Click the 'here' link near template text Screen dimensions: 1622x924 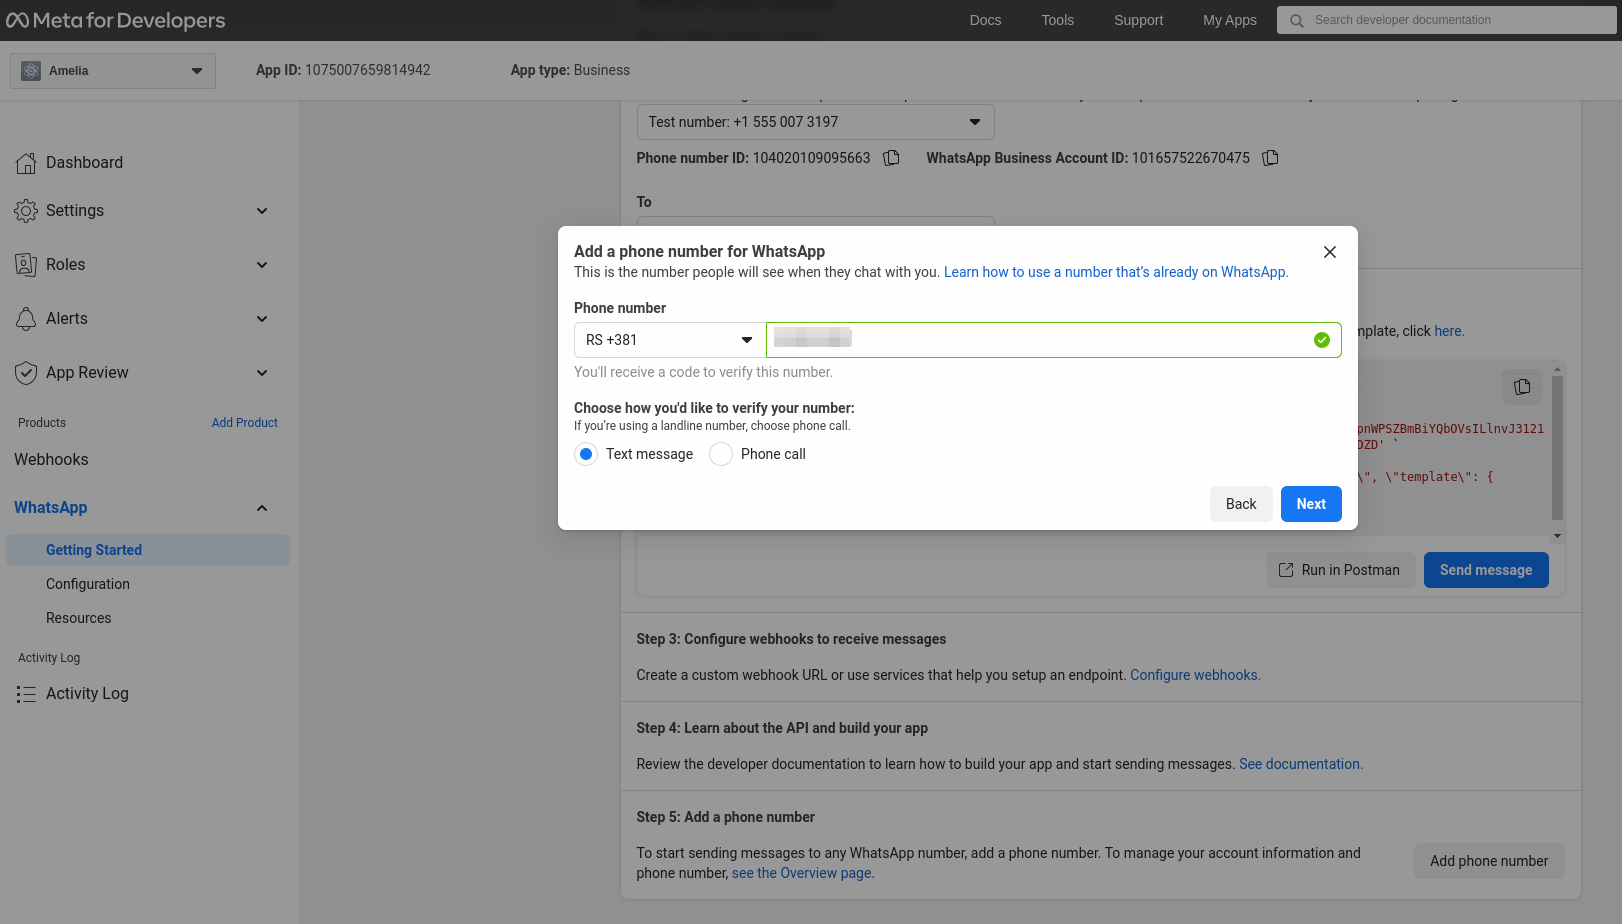click(1449, 331)
